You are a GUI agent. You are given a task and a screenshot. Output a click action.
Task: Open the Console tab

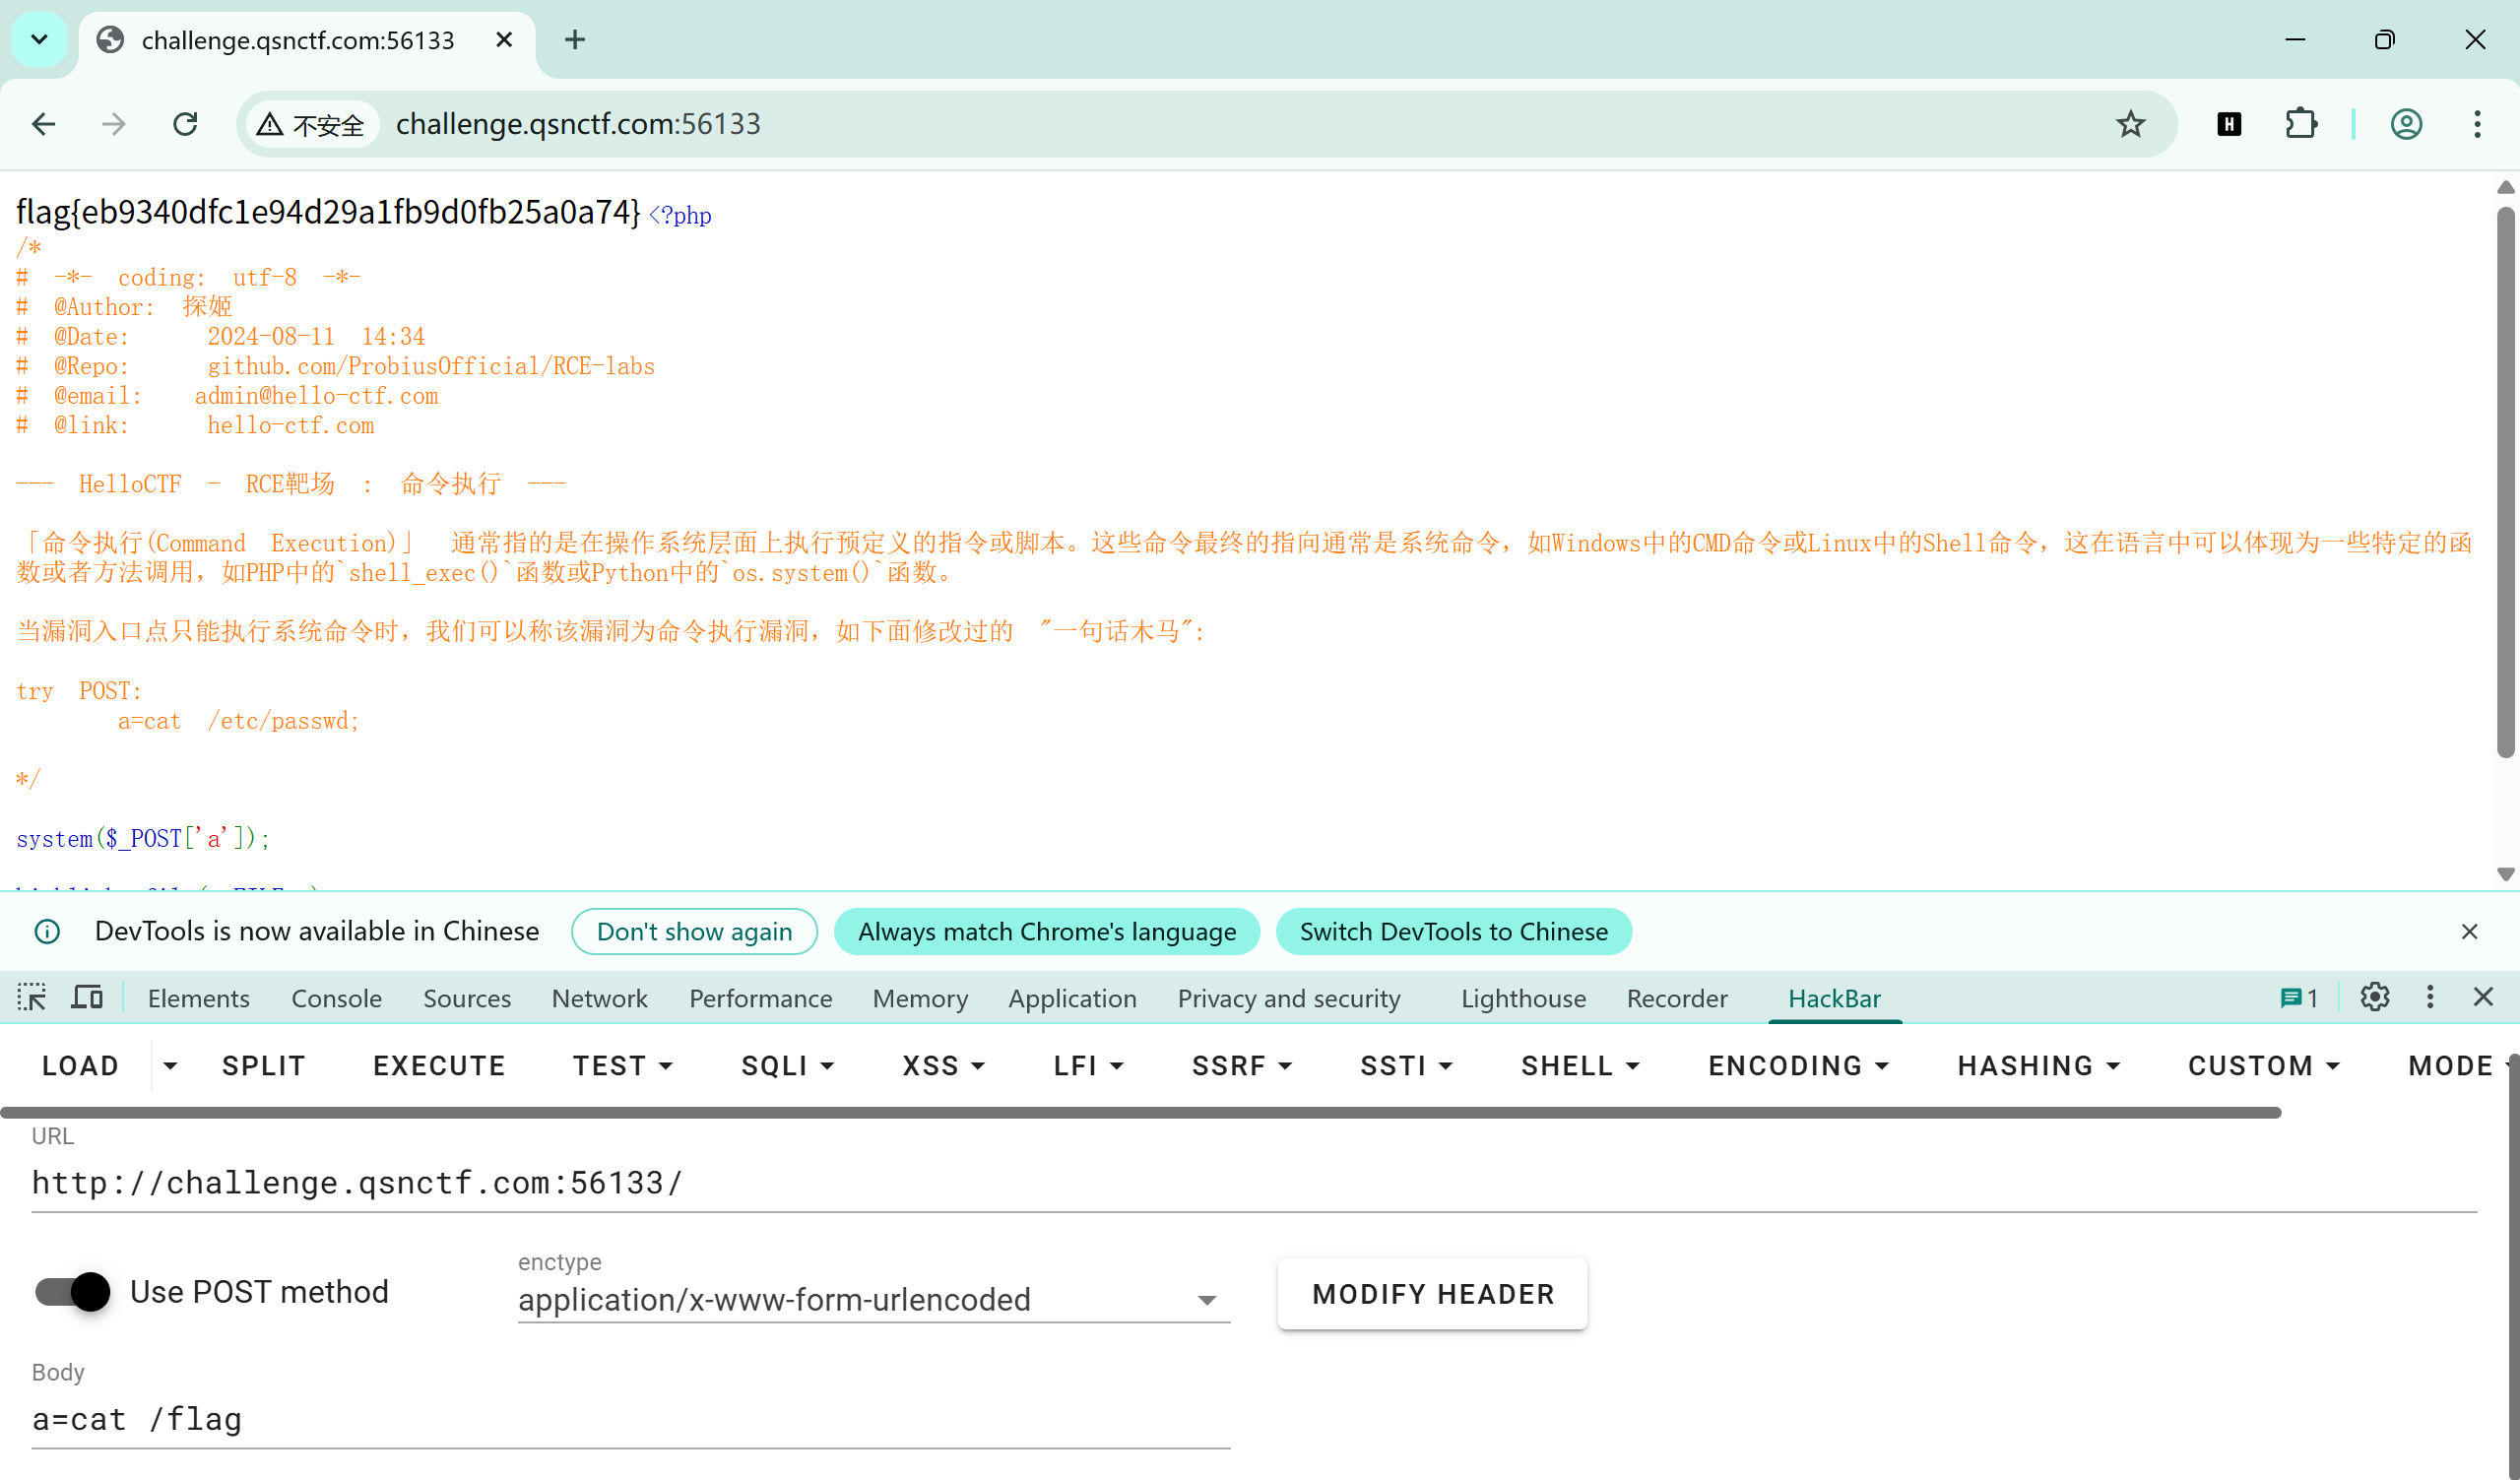336,998
